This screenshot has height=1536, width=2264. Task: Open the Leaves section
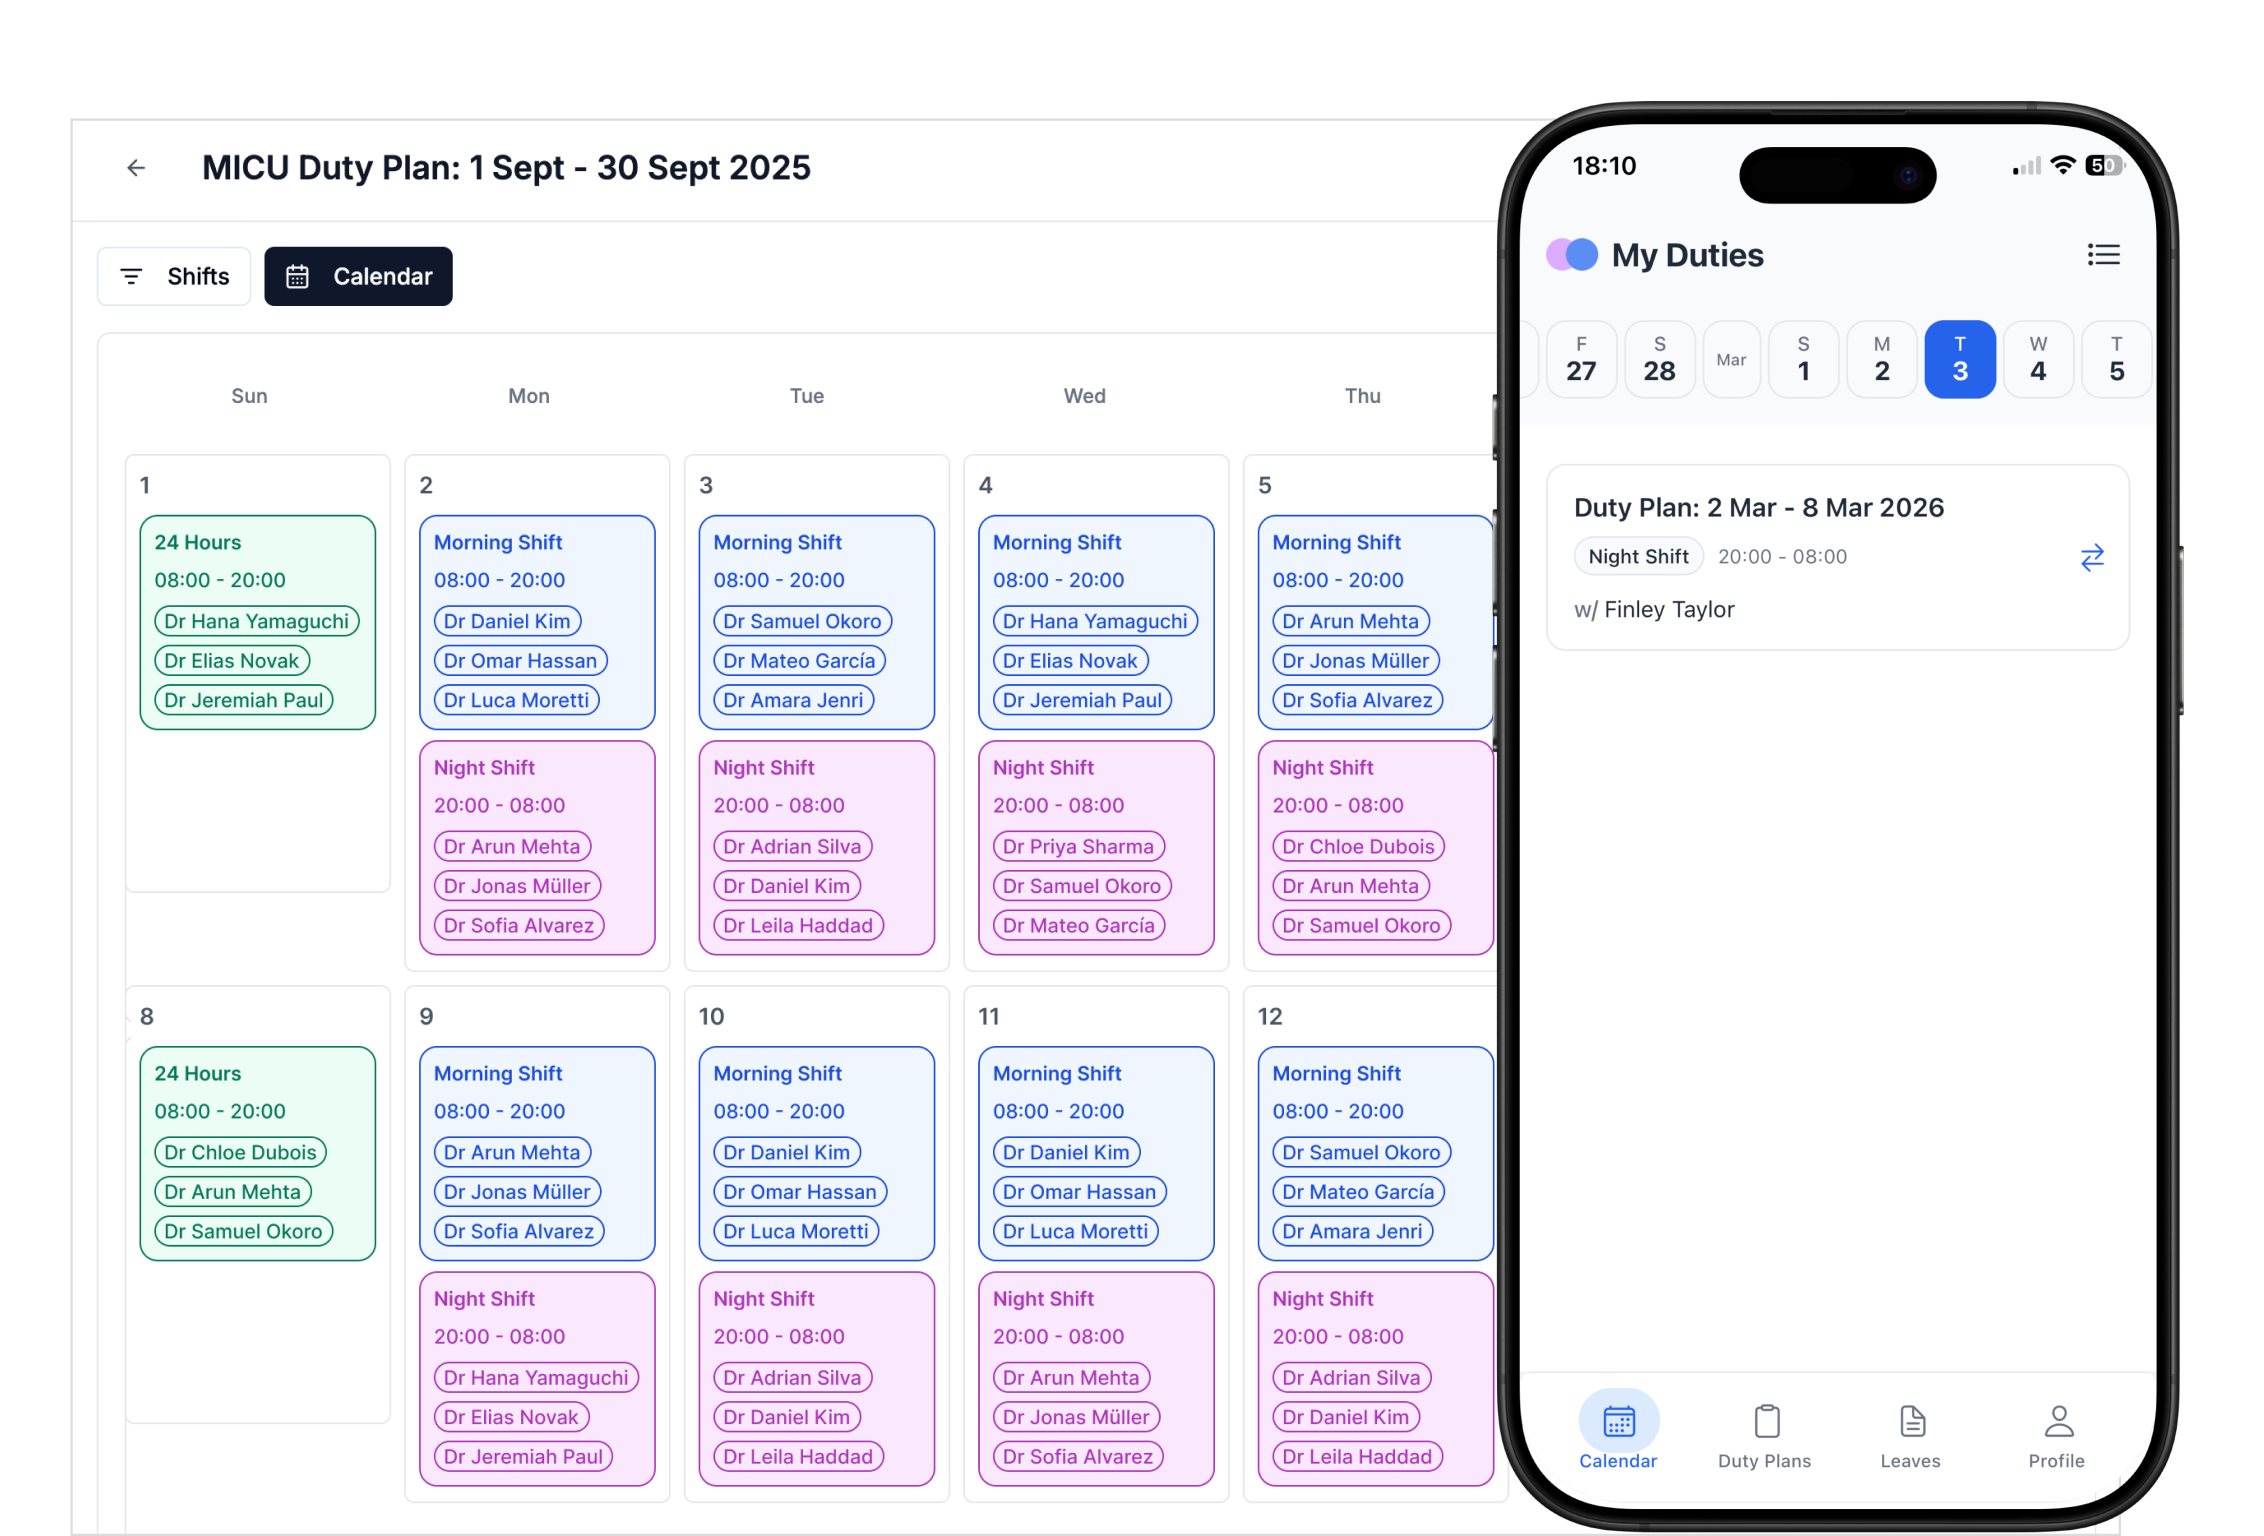tap(1910, 1433)
